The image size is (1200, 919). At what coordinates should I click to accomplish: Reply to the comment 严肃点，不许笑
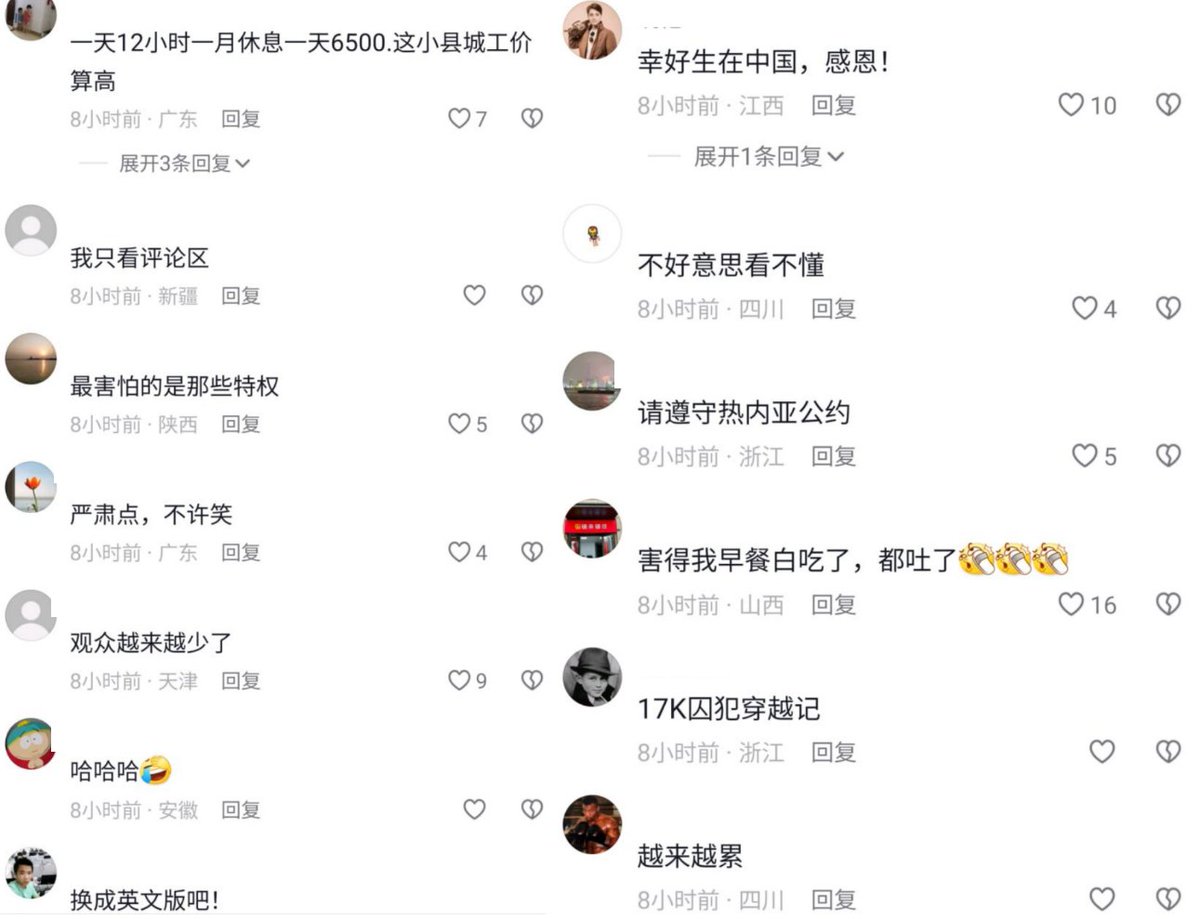[x=241, y=552]
